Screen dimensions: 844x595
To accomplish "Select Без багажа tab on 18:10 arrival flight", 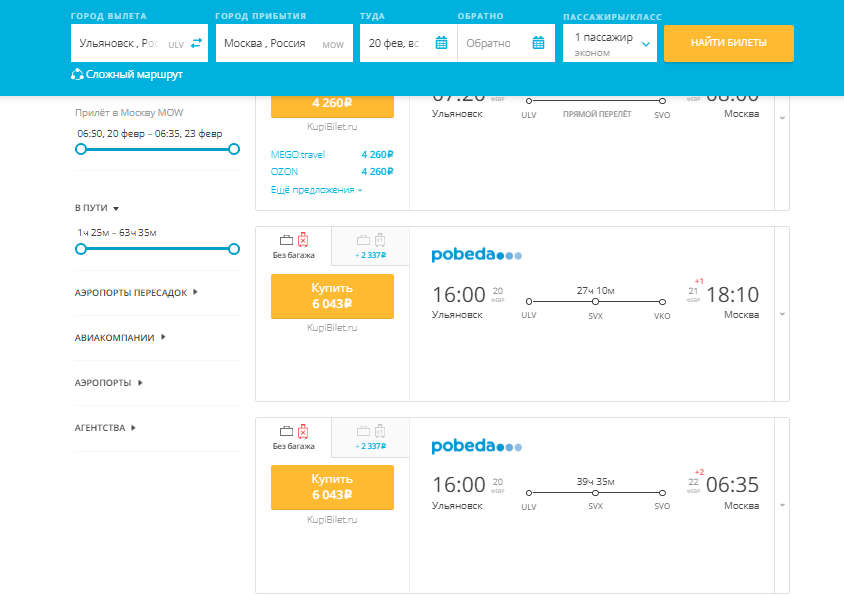I will click(294, 245).
